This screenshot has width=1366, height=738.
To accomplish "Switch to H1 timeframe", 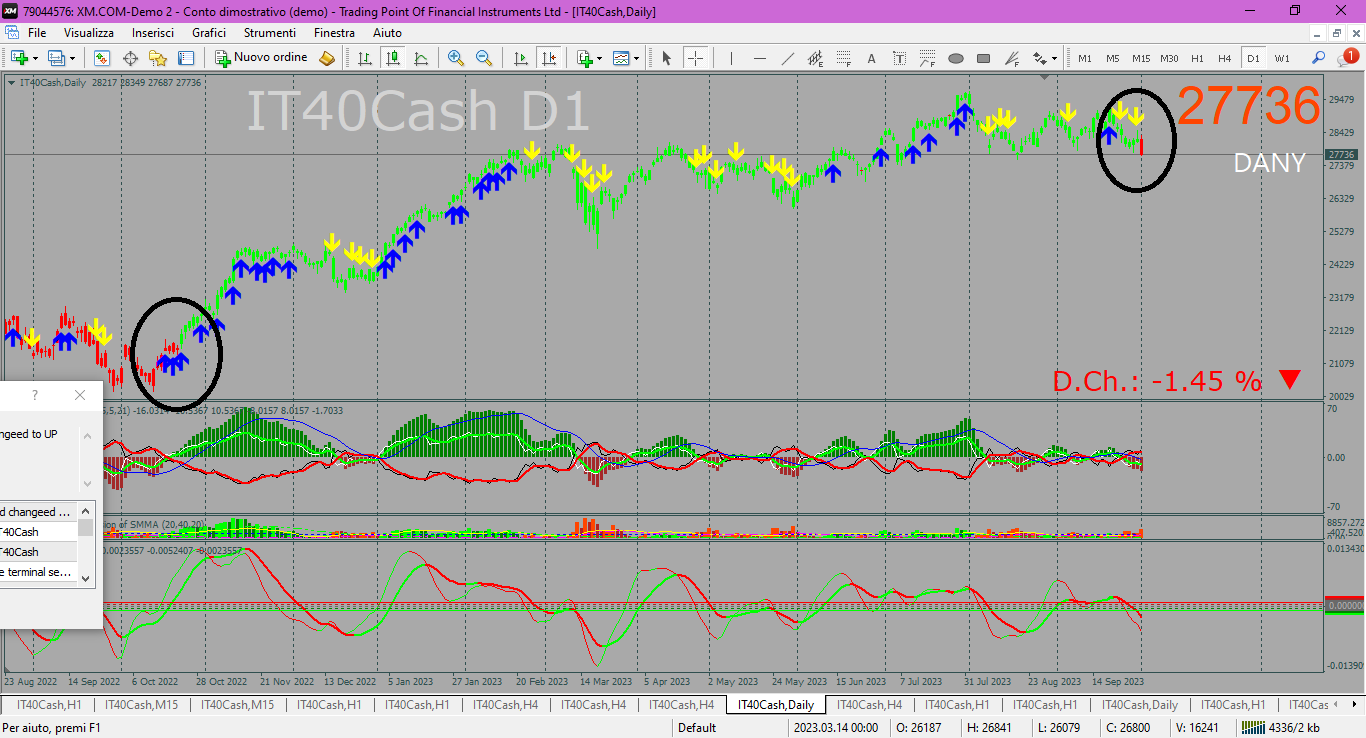I will pos(1197,58).
